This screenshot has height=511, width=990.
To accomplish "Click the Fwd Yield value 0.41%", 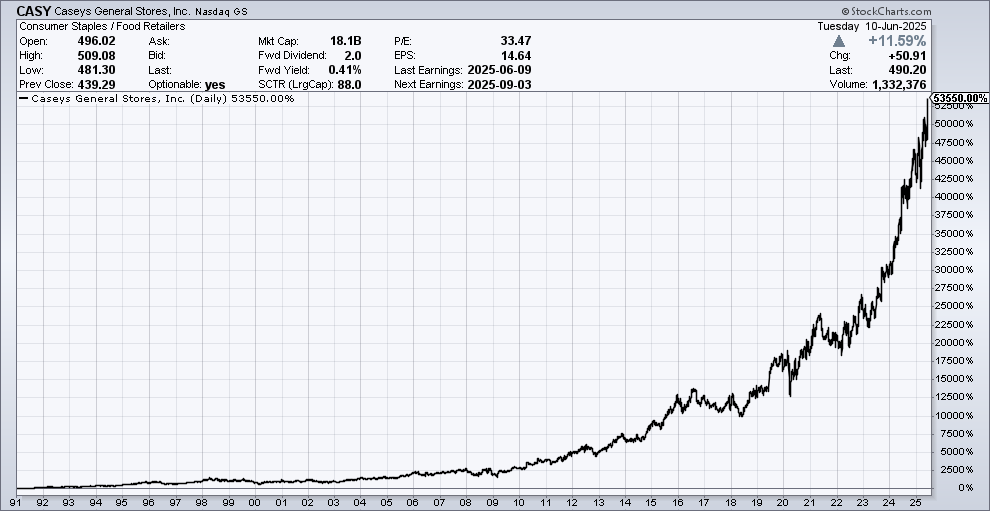I will pos(345,70).
